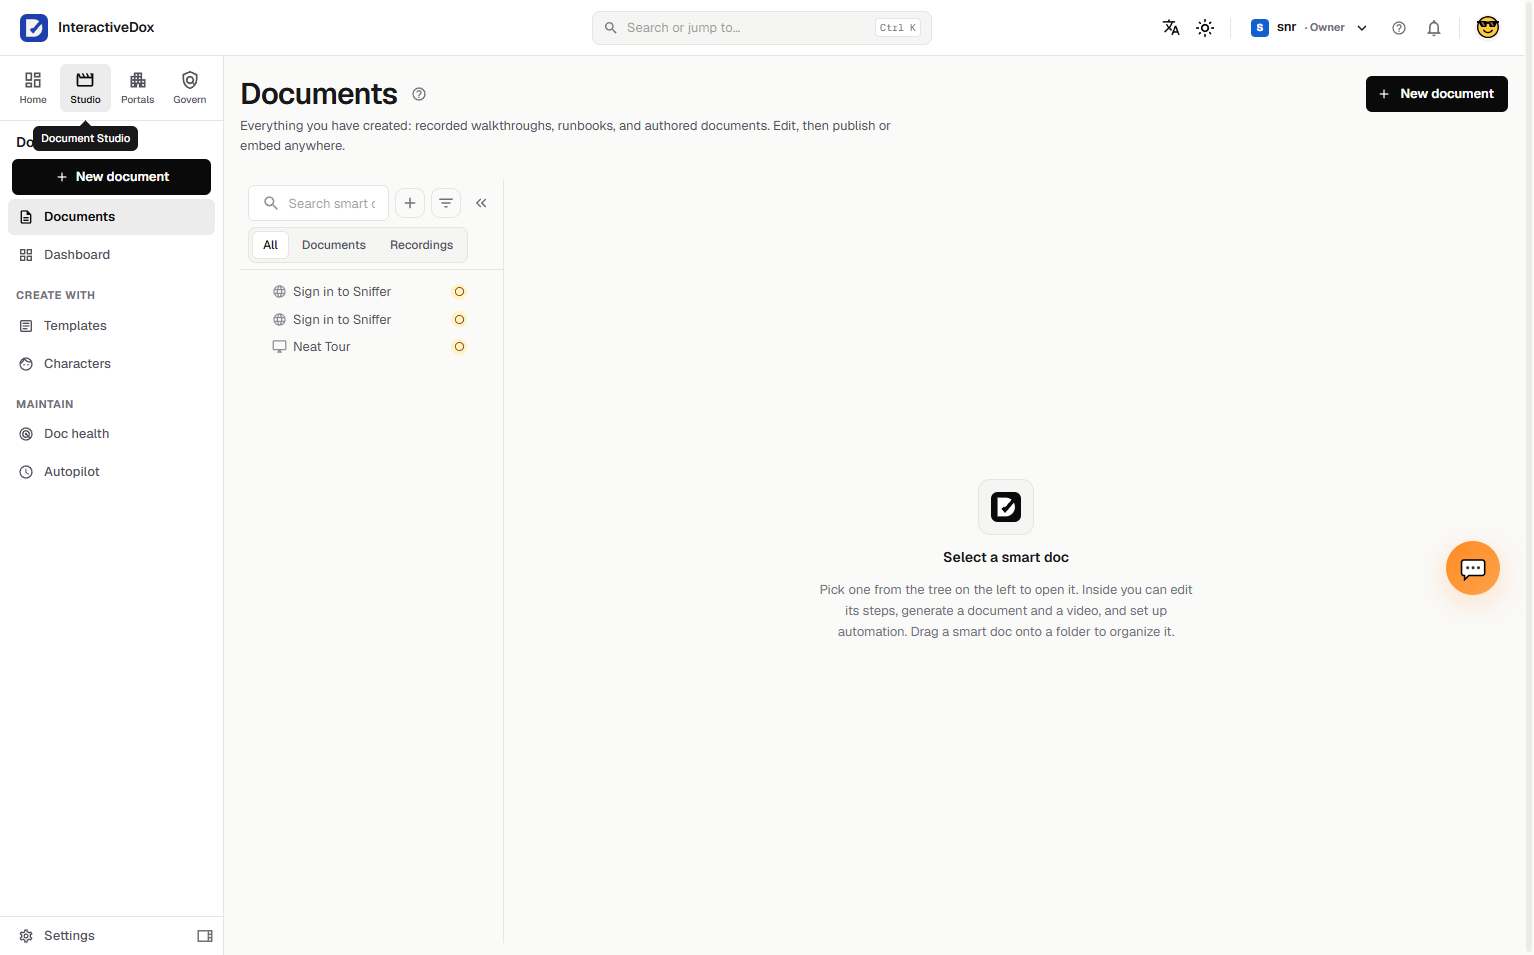Collapse the tree panel with double chevron
Image resolution: width=1534 pixels, height=955 pixels.
(x=481, y=203)
